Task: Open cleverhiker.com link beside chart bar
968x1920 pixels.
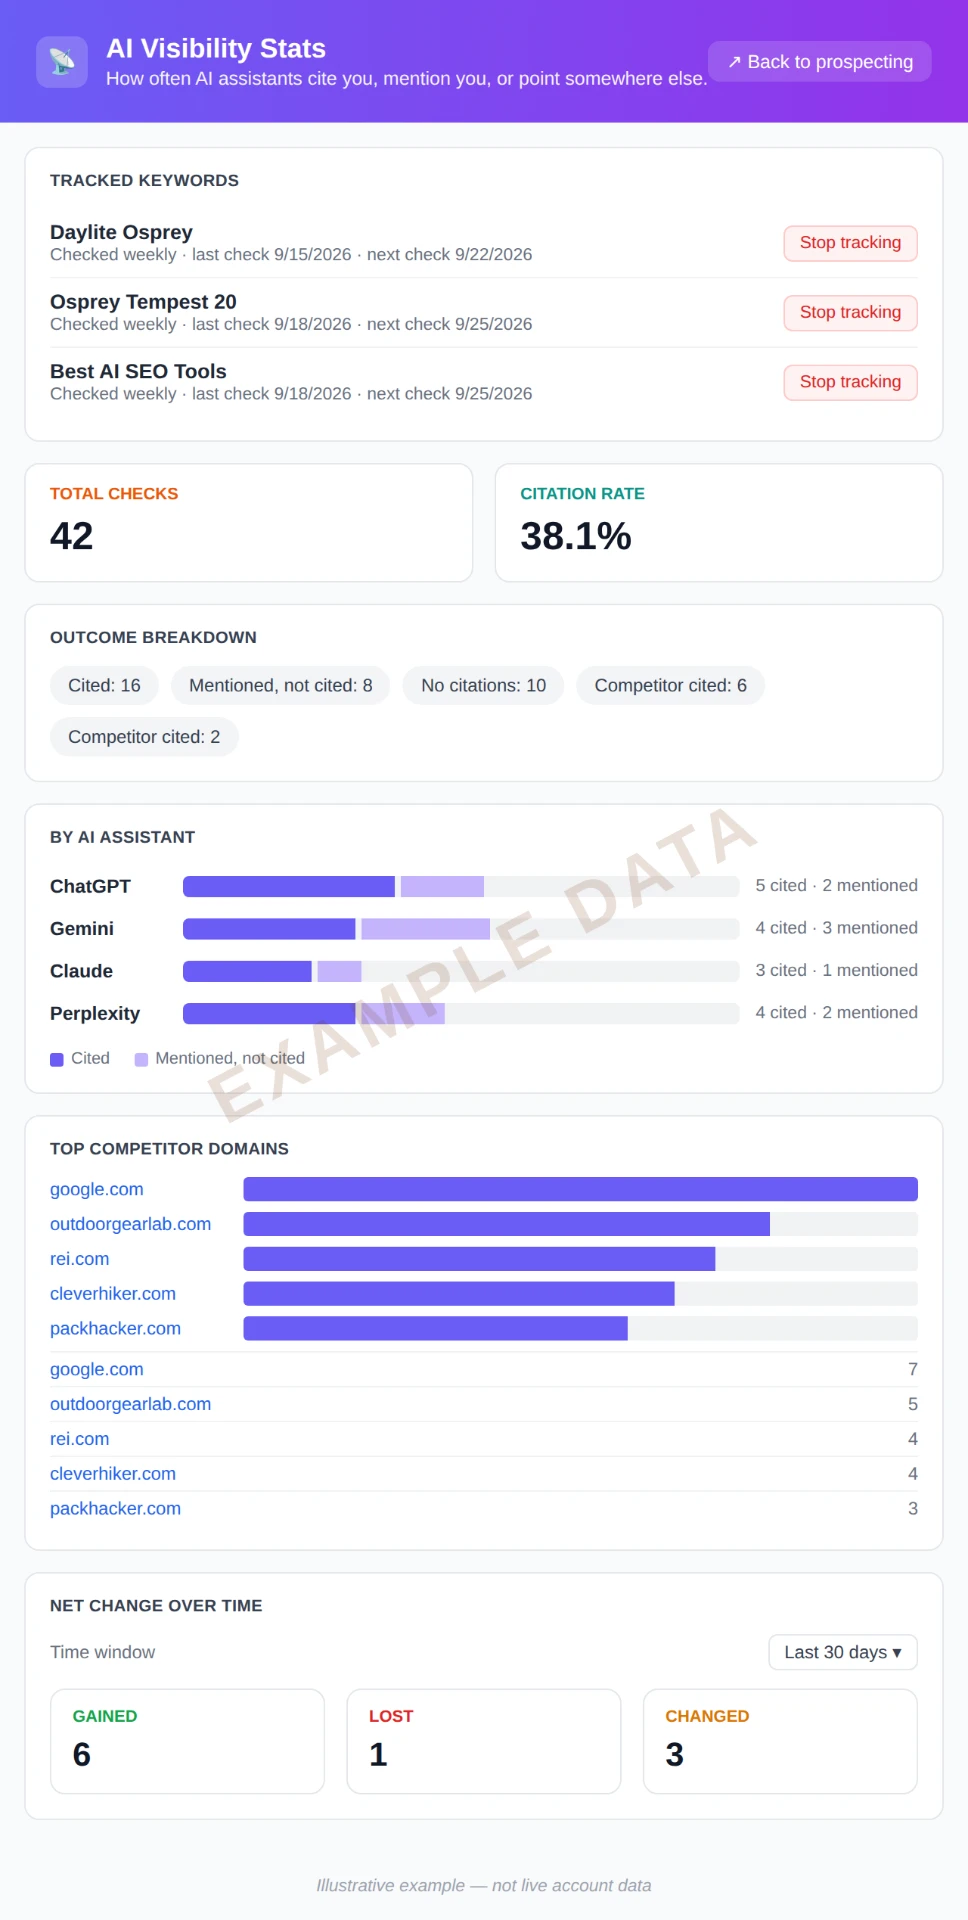Action: coord(113,1294)
